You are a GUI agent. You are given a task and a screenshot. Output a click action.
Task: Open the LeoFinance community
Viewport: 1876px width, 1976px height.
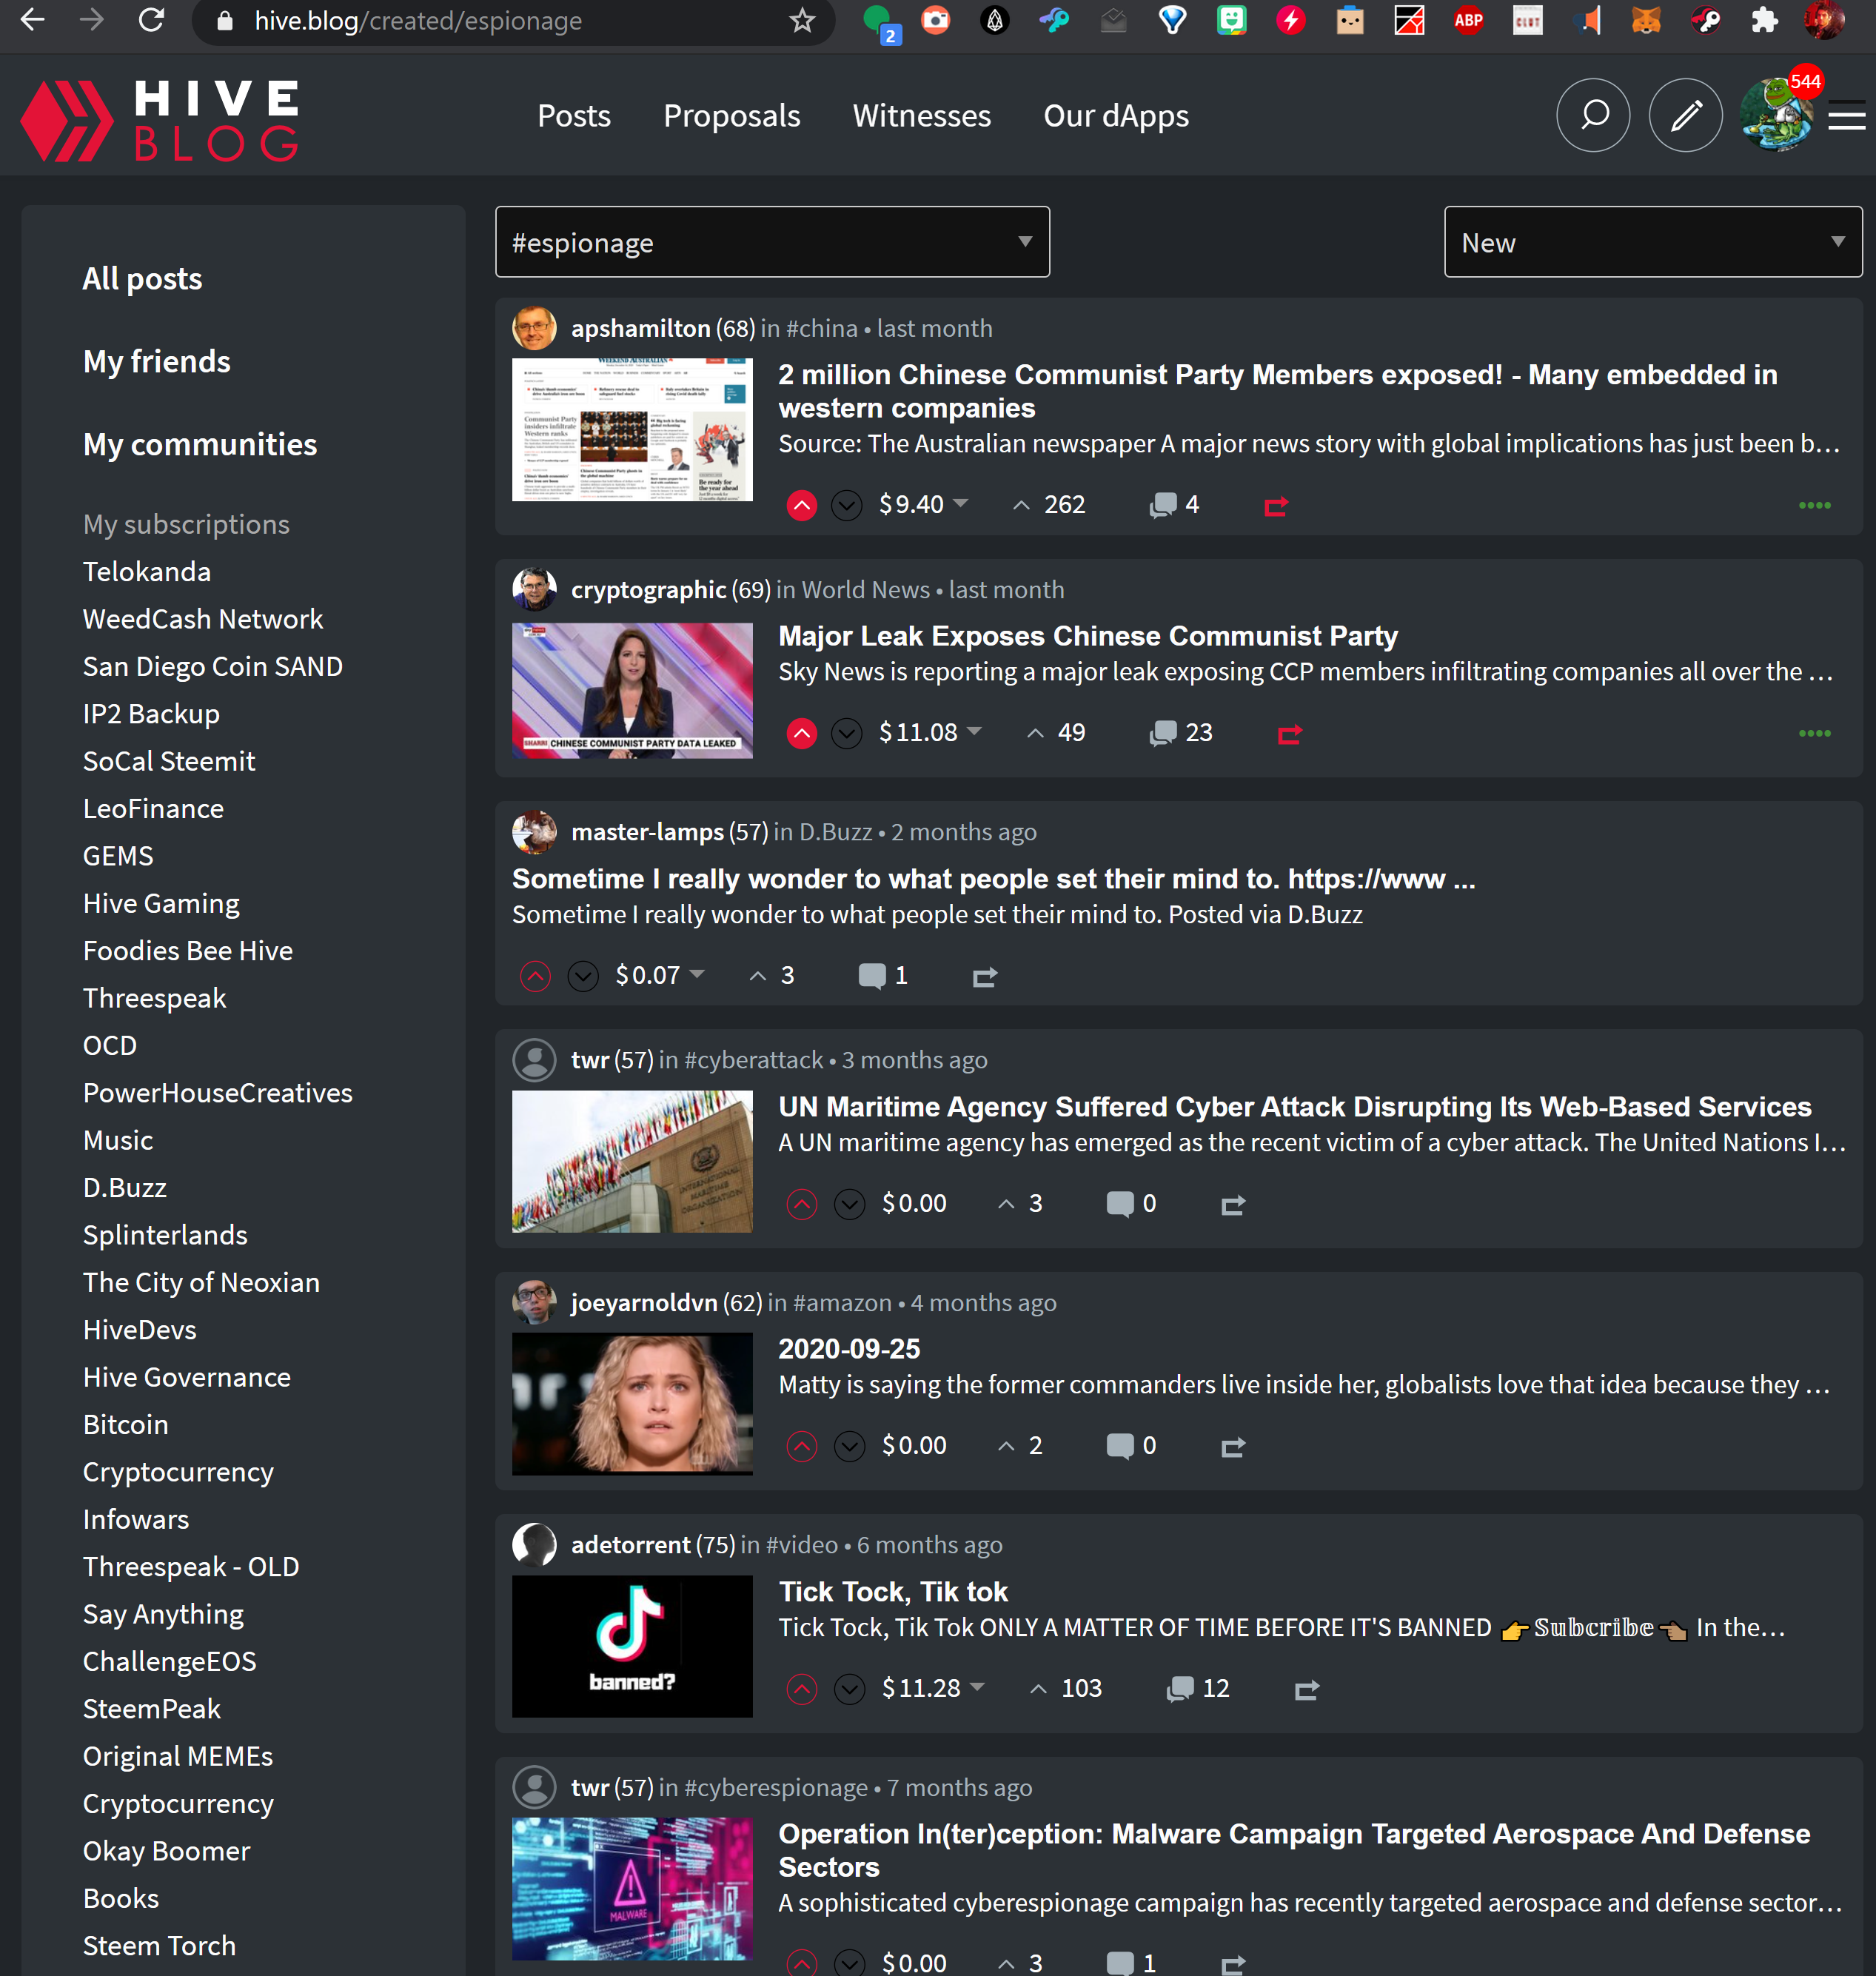click(153, 808)
